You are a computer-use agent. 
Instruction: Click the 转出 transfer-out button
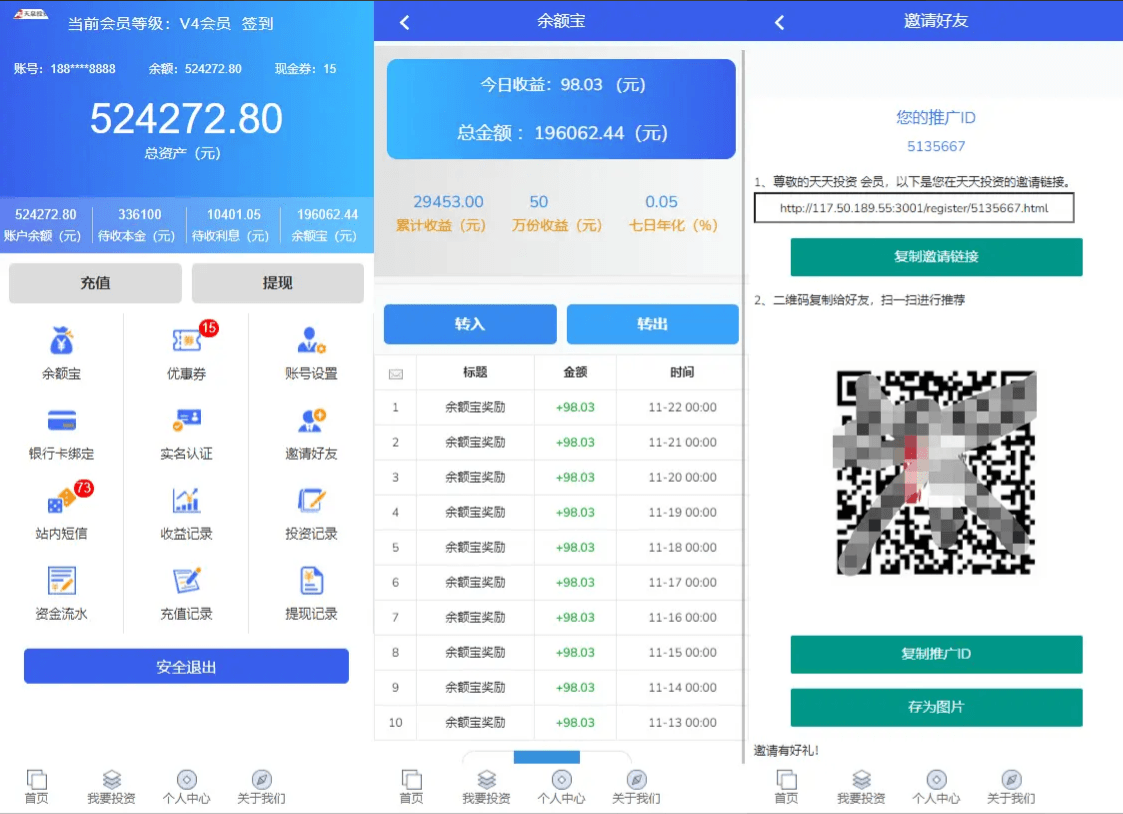[x=652, y=324]
